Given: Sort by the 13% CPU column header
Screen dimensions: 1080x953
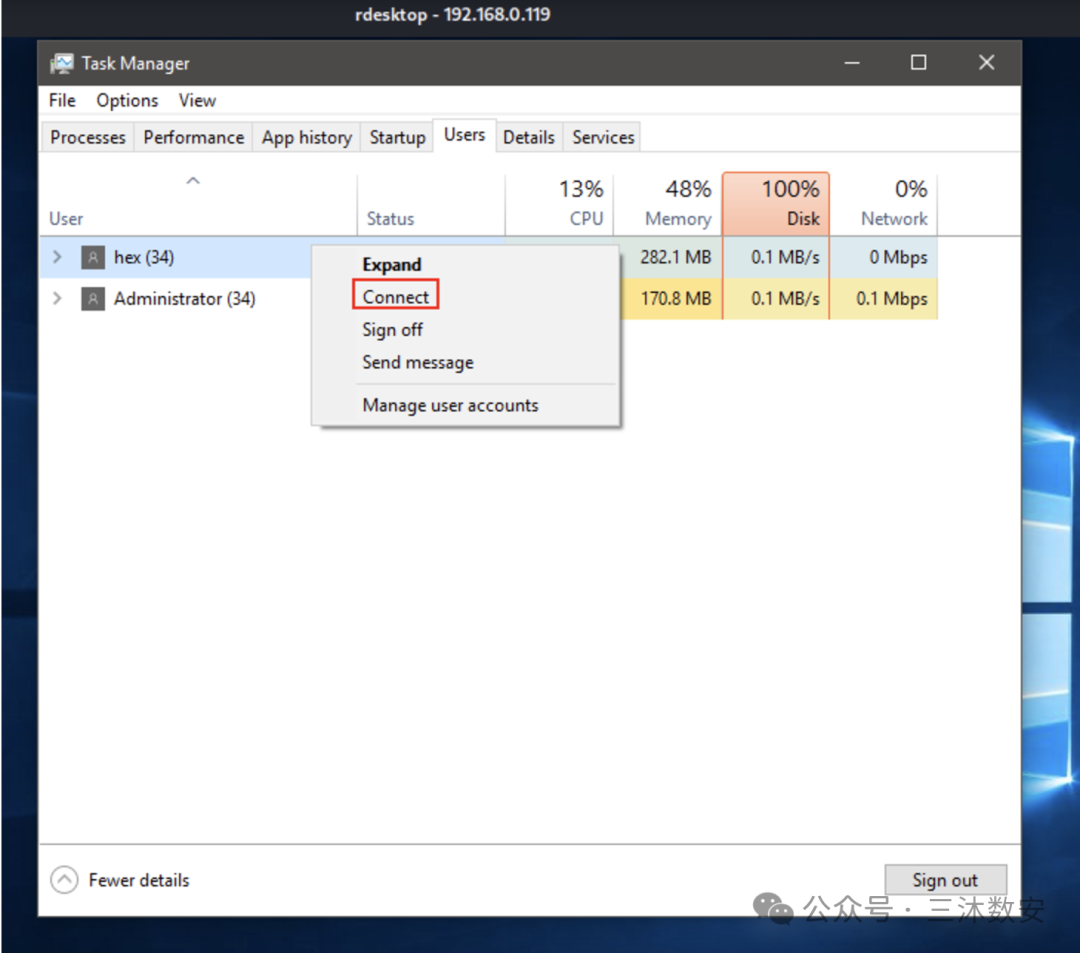Looking at the screenshot, I should [559, 203].
